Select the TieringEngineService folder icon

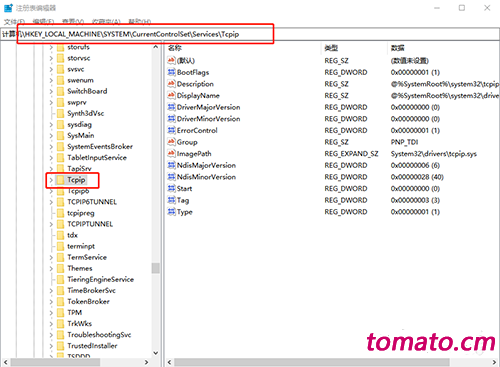[x=60, y=279]
